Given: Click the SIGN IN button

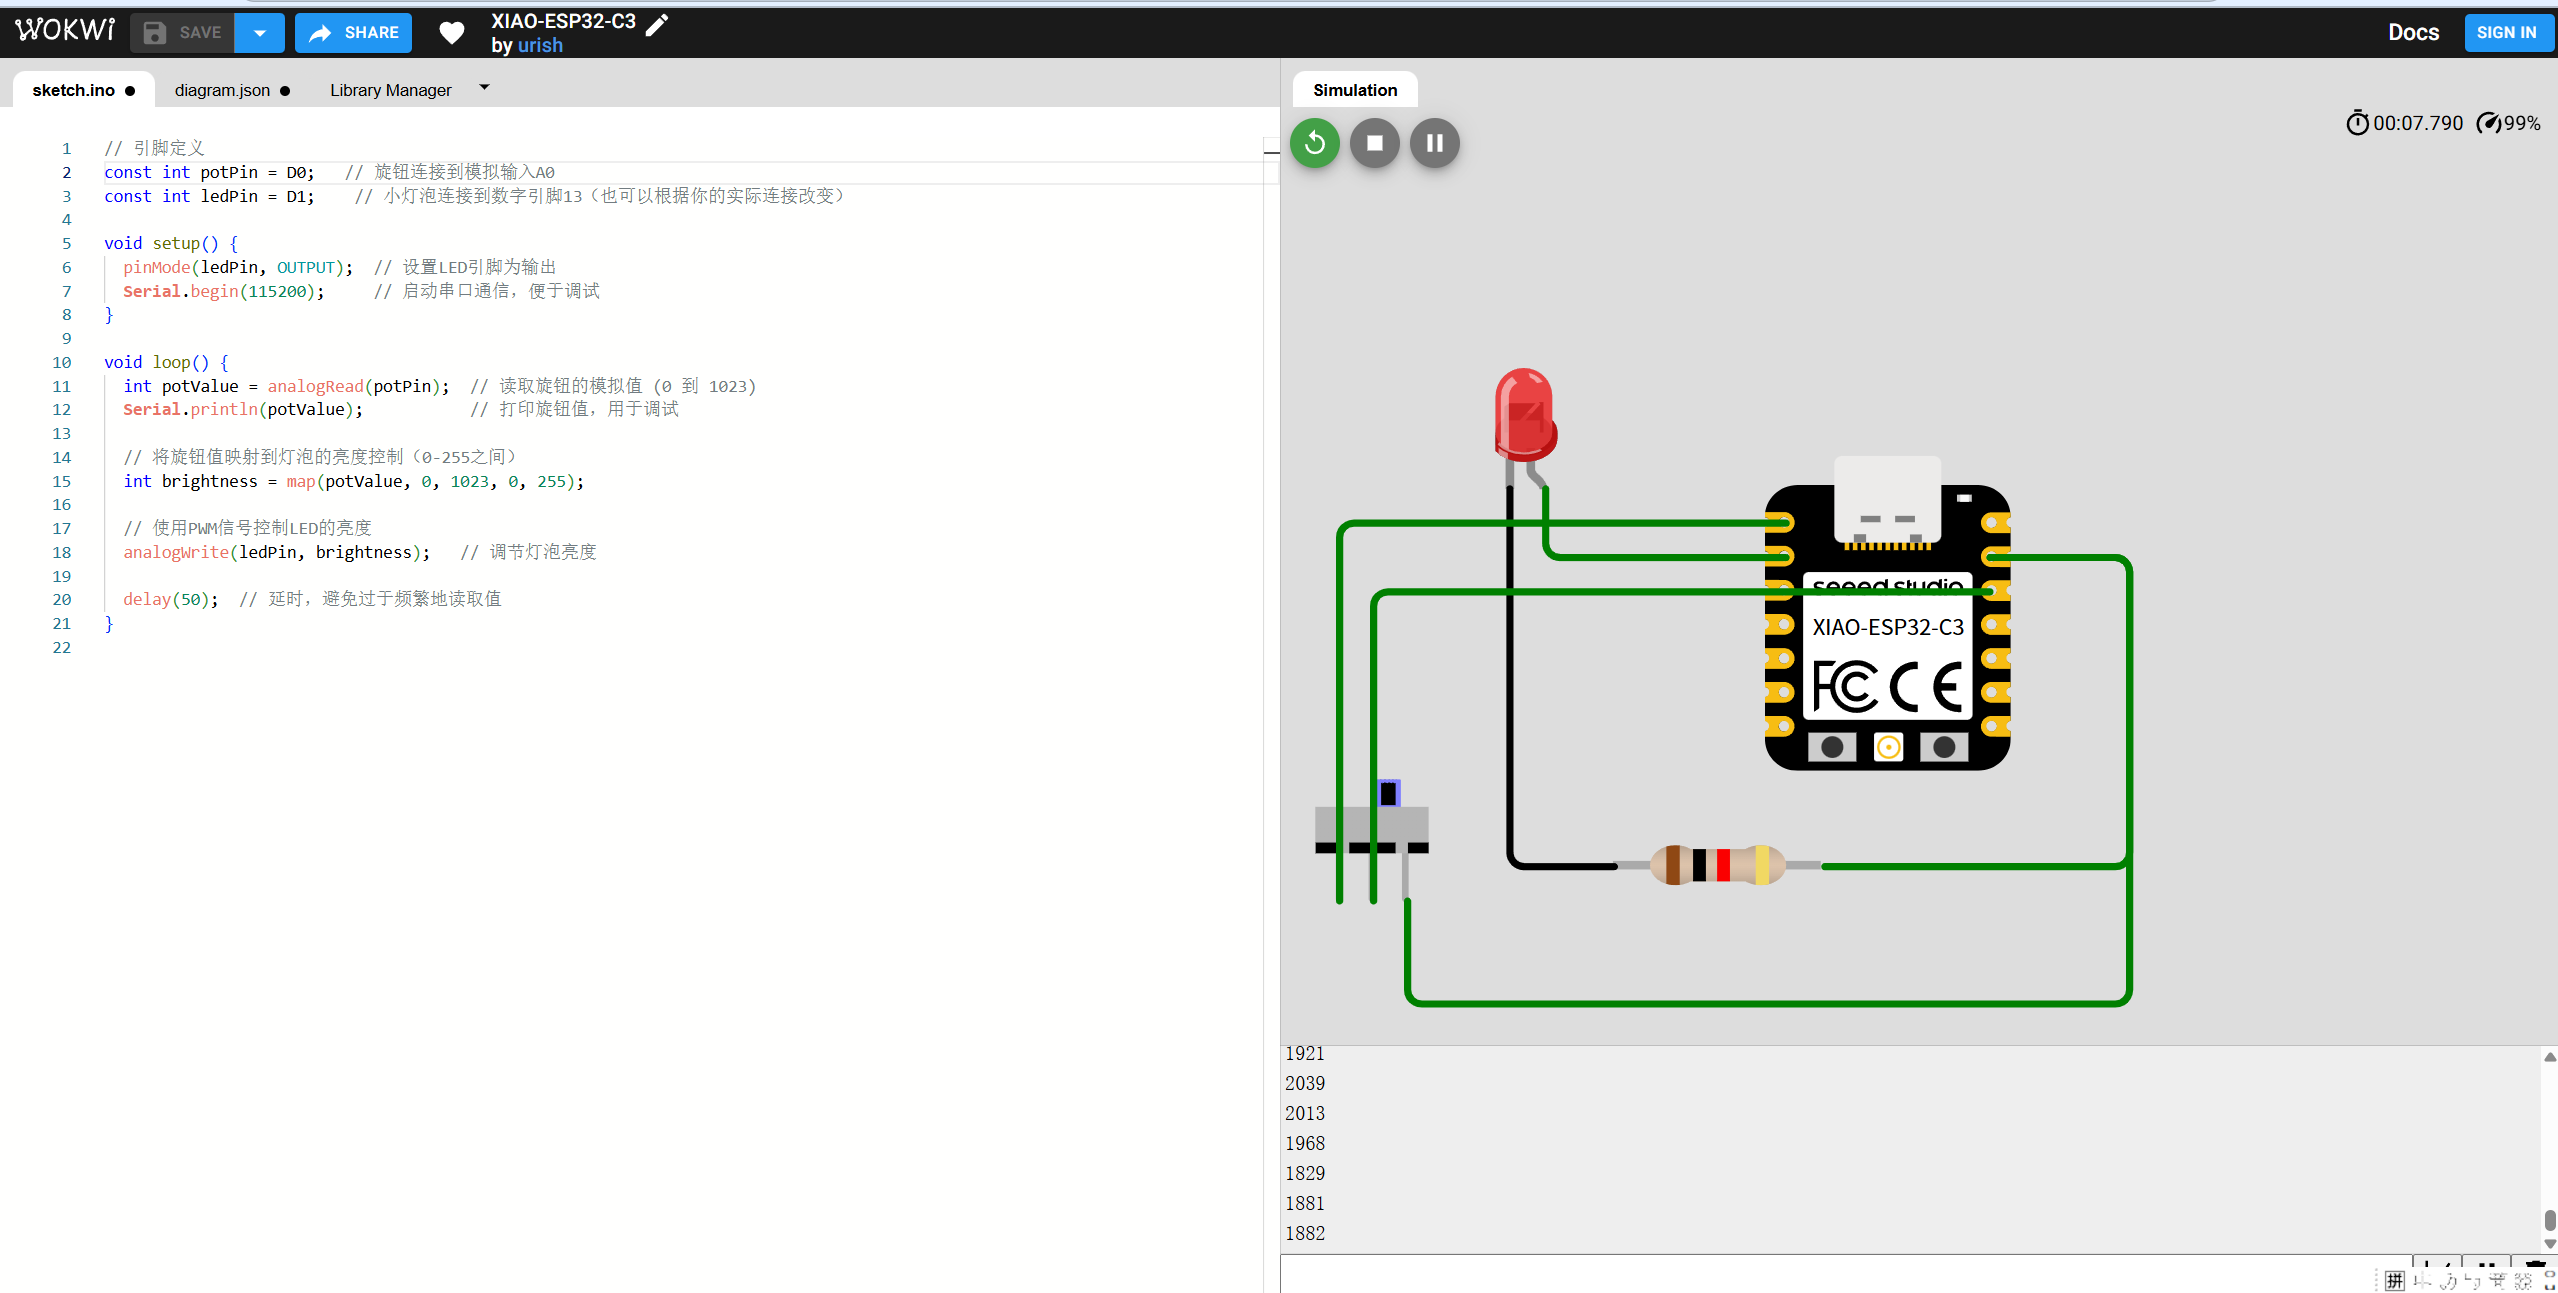Looking at the screenshot, I should tap(2506, 32).
